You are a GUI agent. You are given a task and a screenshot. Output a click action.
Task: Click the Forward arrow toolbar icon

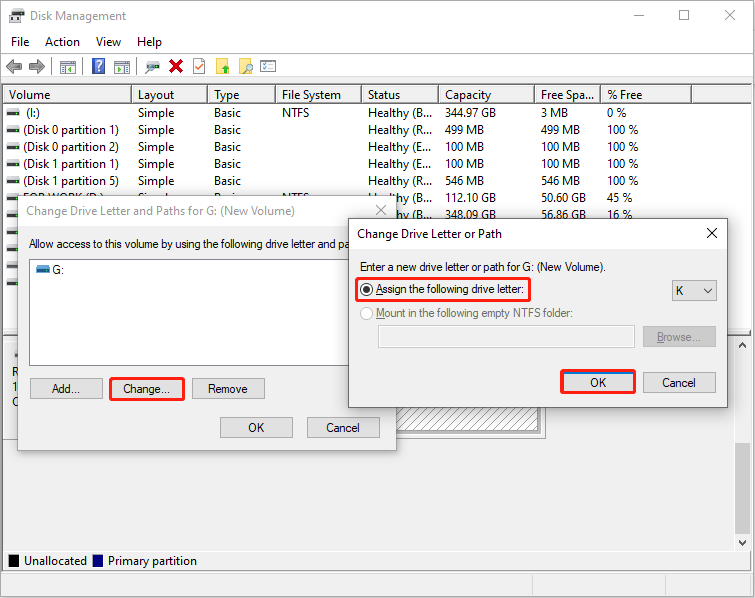coord(37,66)
